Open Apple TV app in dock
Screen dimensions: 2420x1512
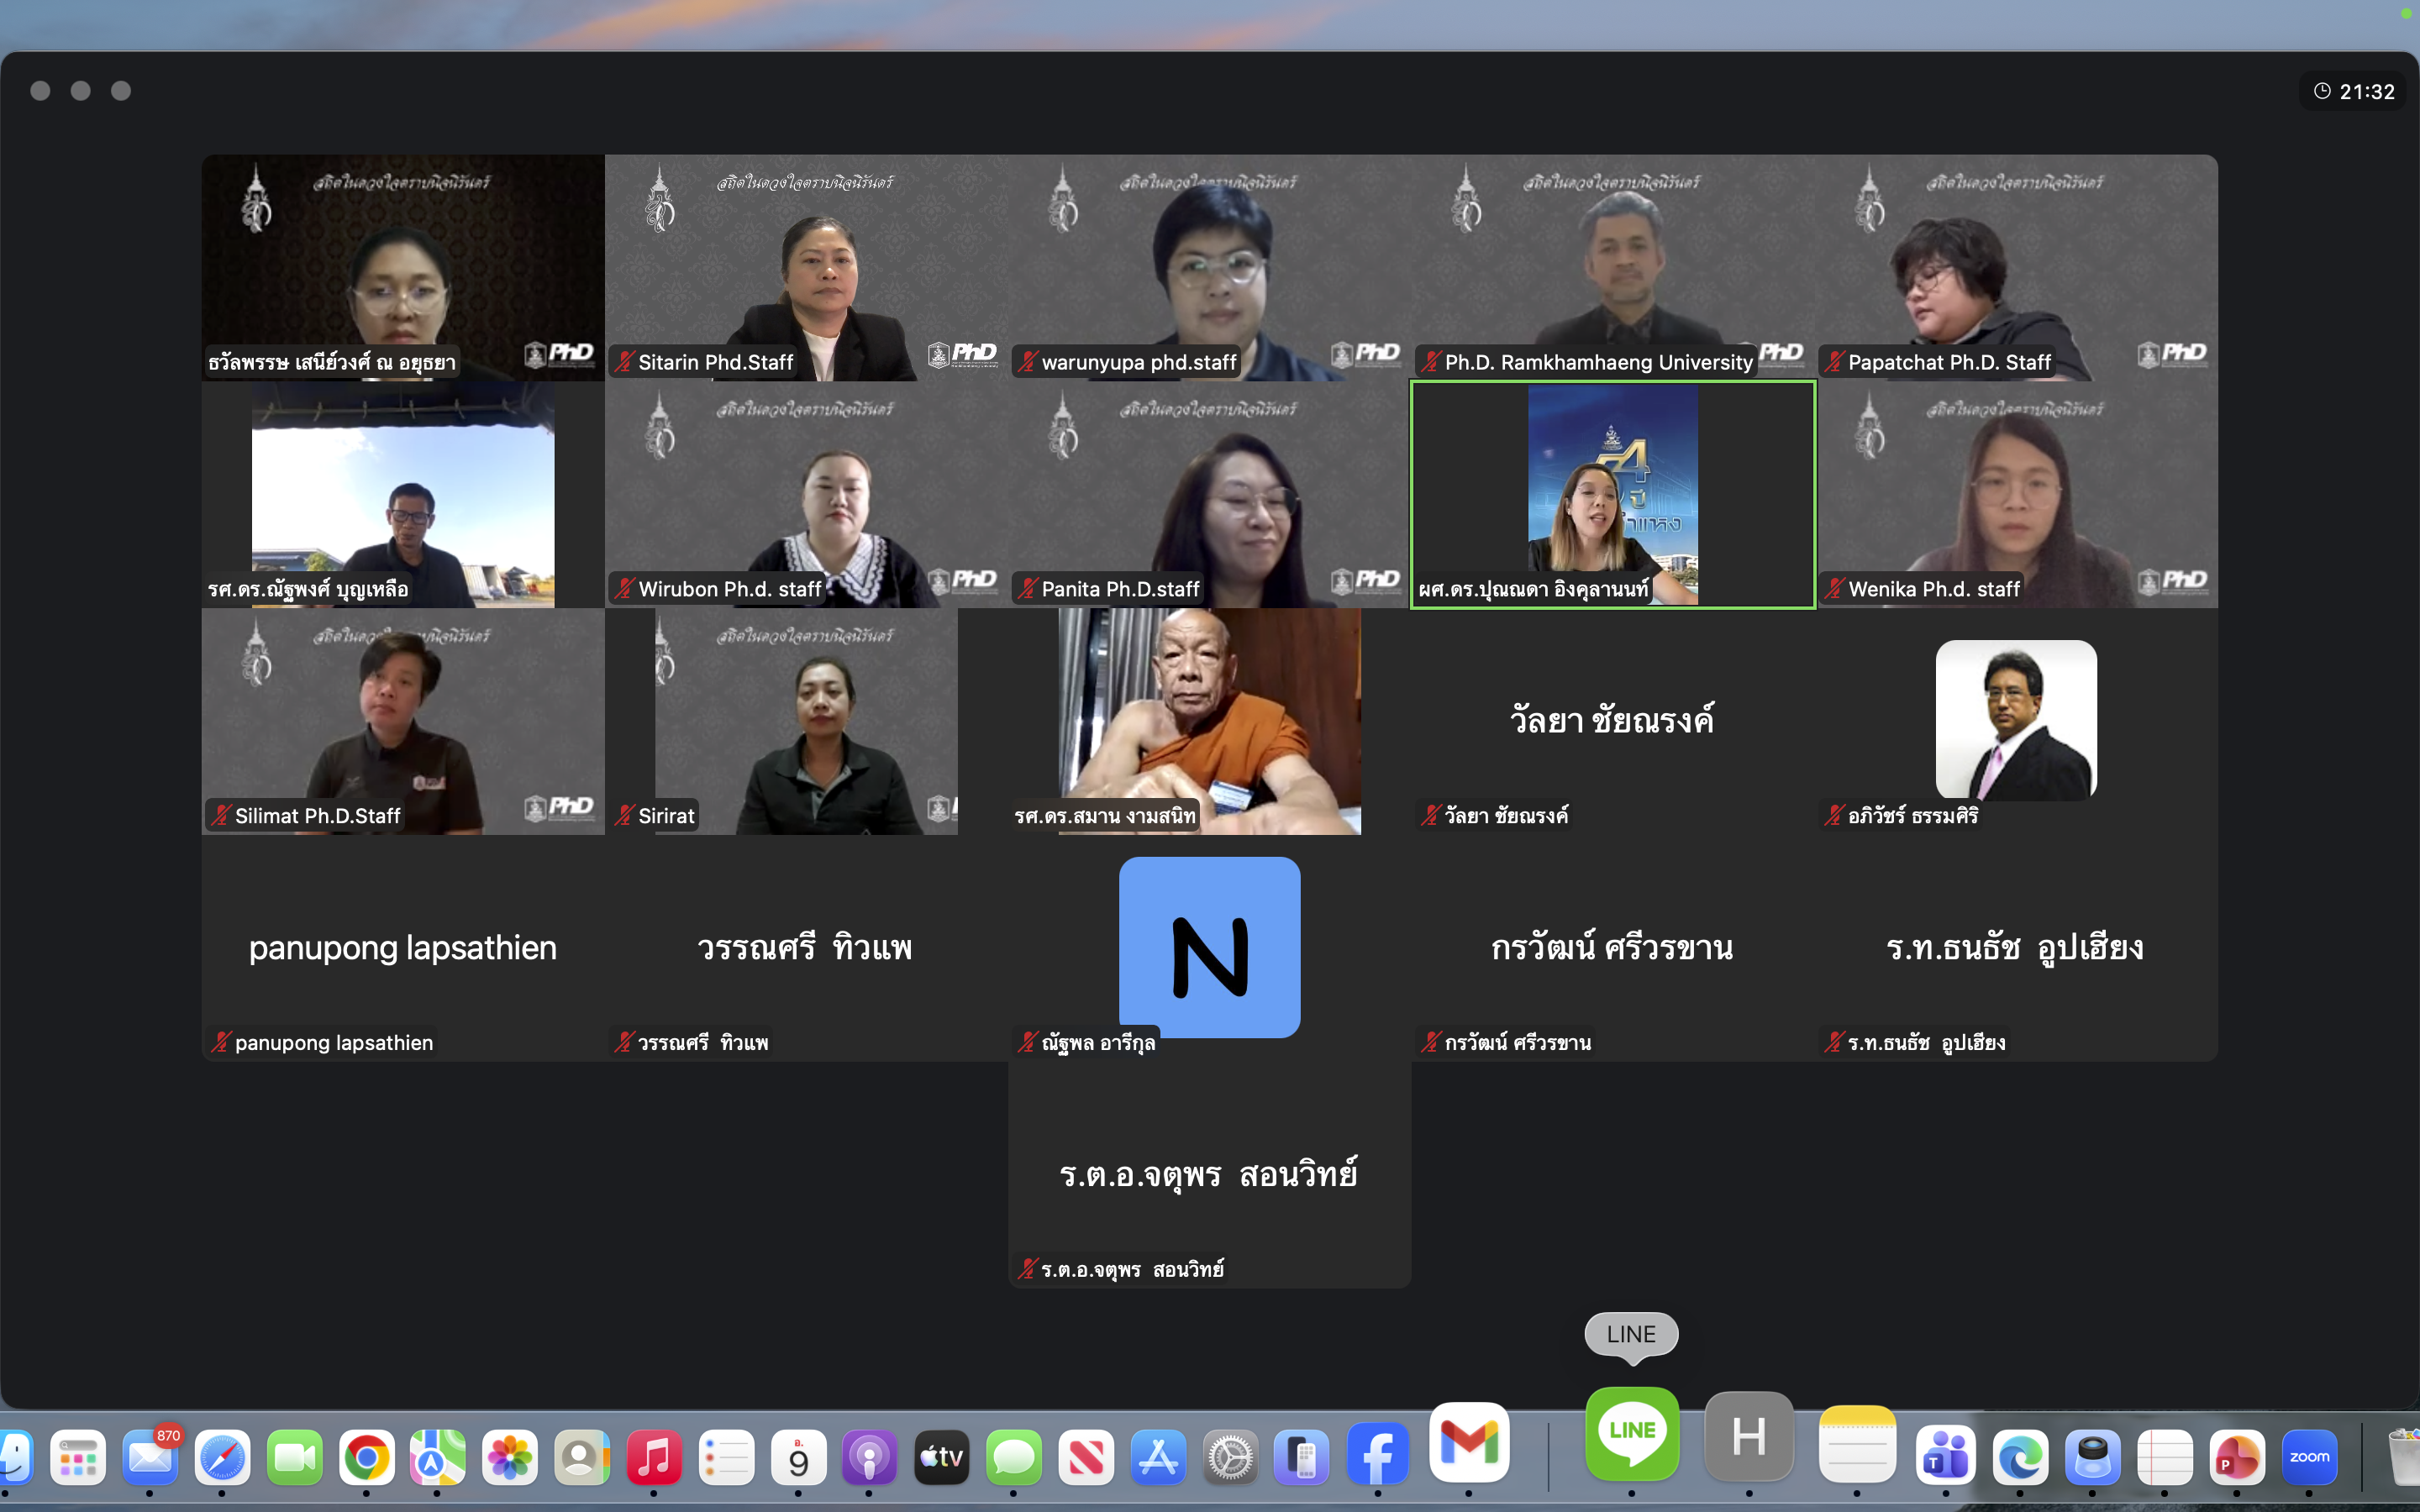[x=941, y=1457]
